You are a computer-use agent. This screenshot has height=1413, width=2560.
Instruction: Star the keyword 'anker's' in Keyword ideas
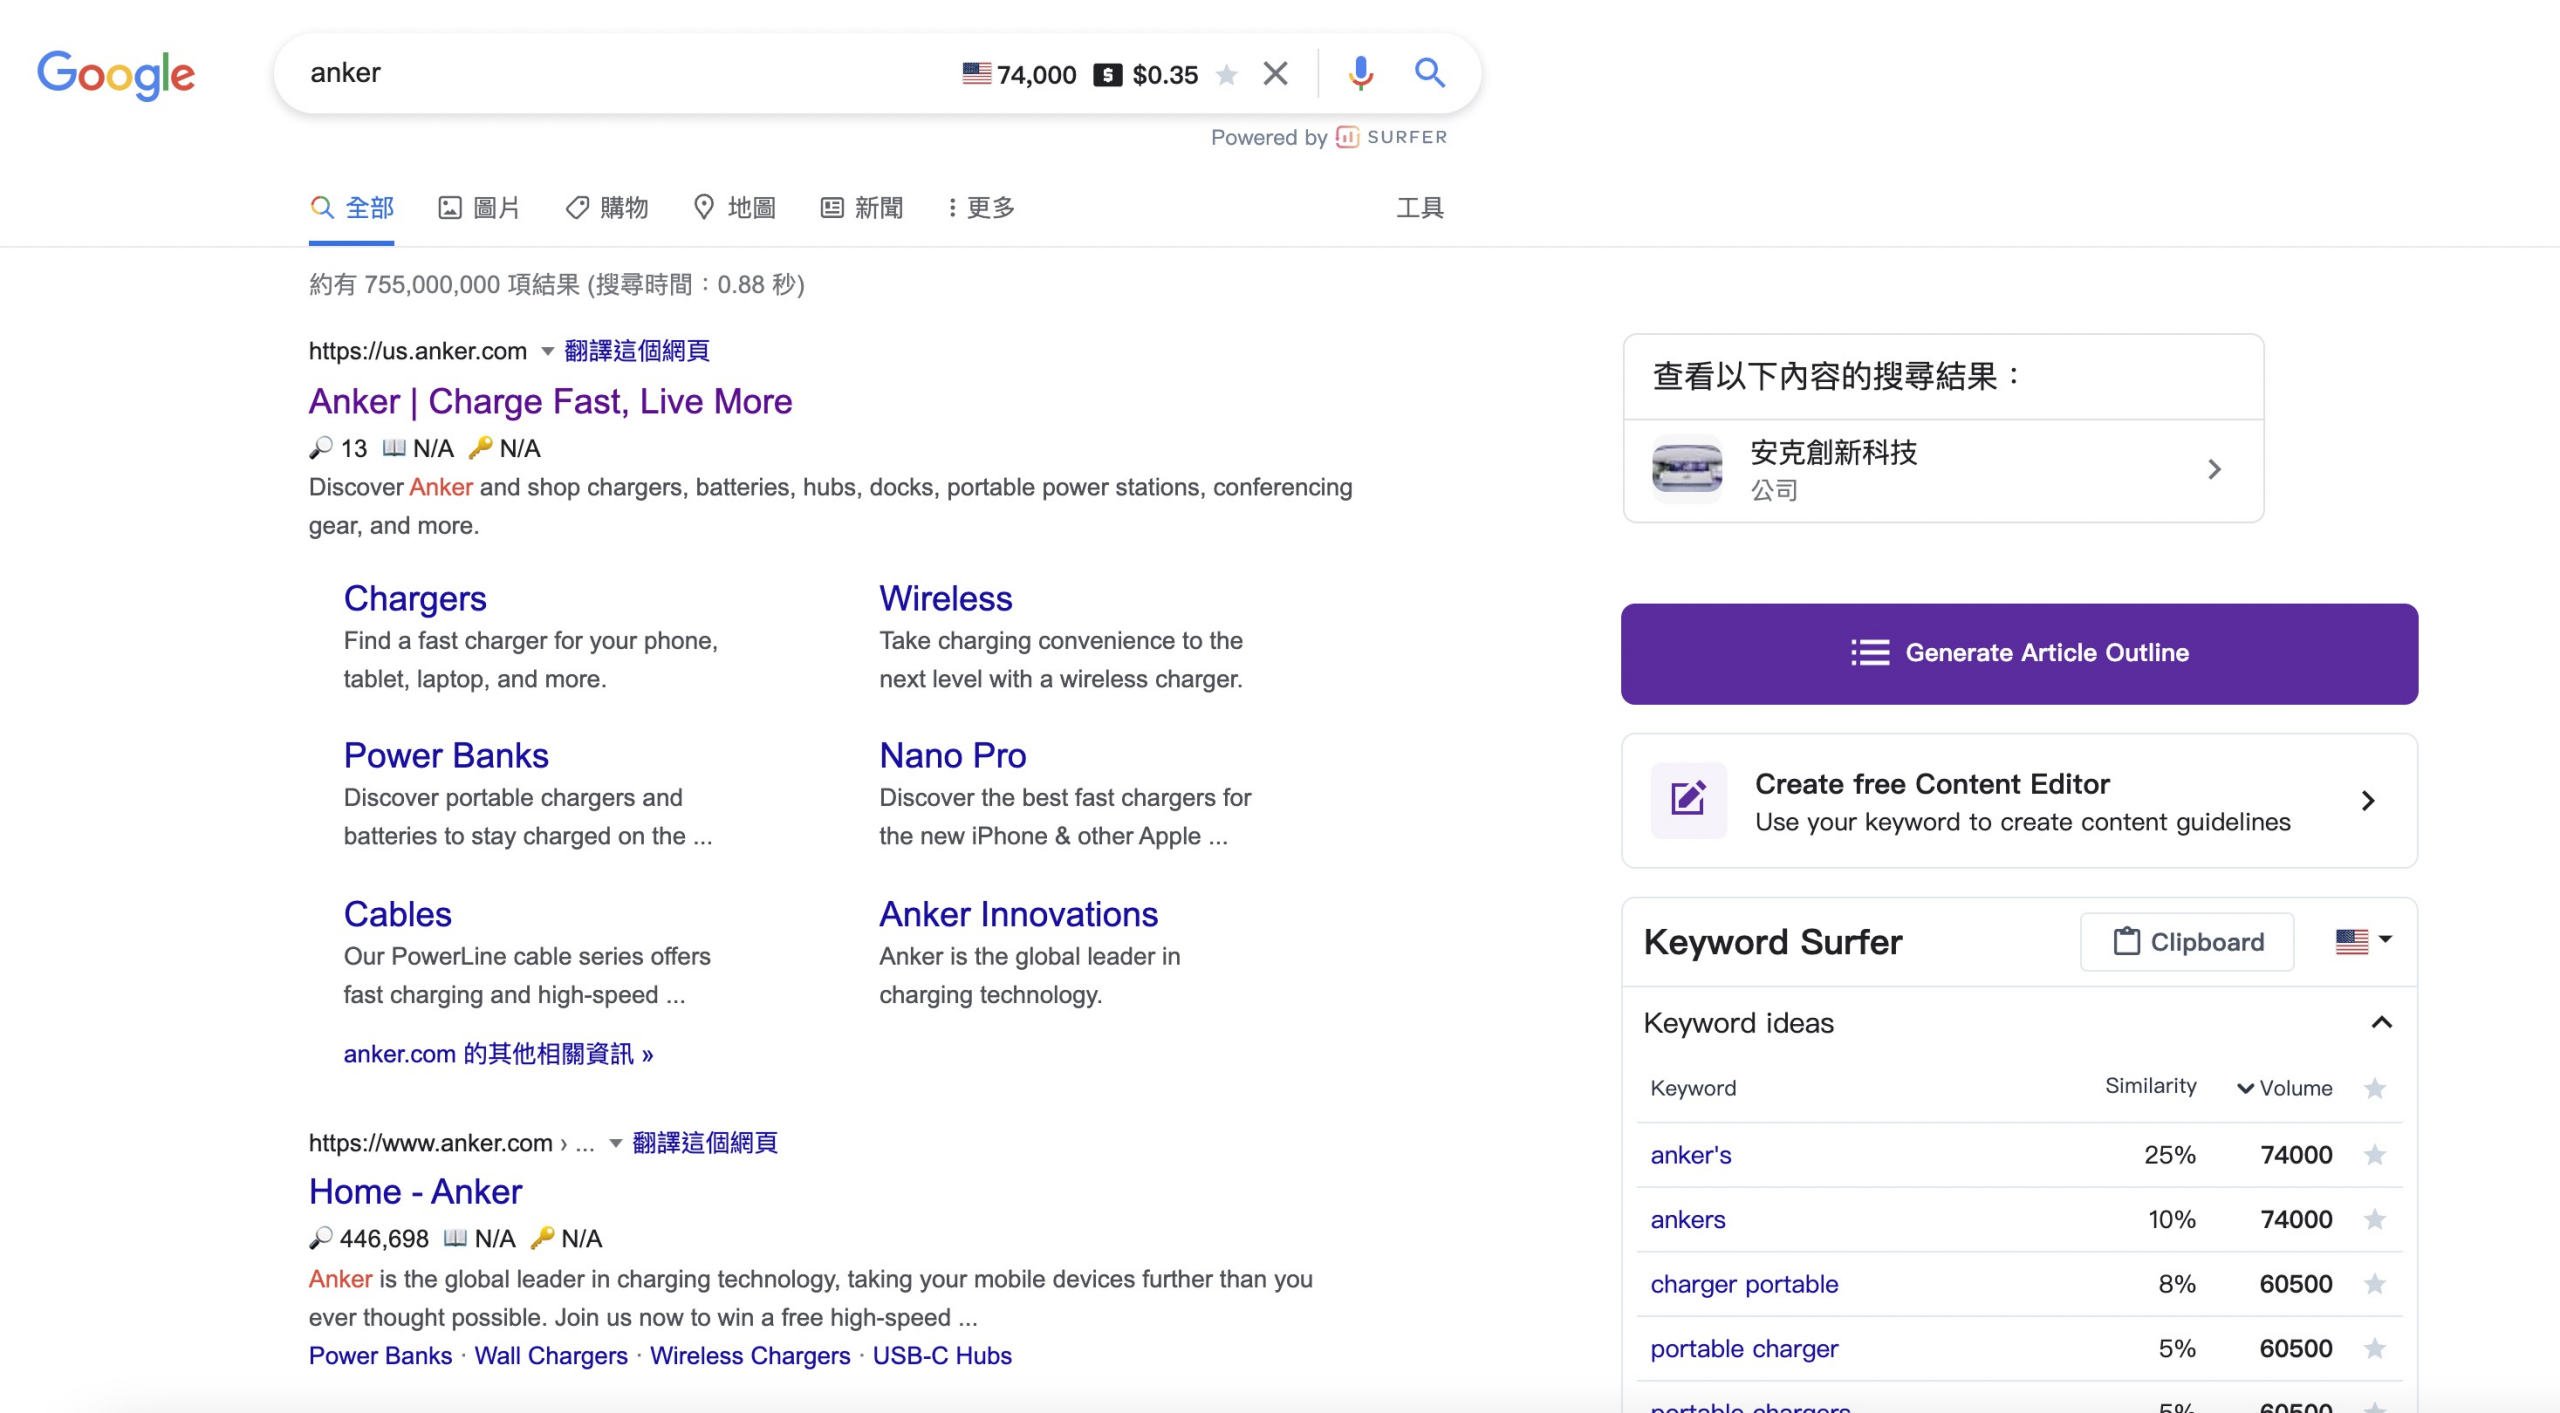click(x=2376, y=1154)
